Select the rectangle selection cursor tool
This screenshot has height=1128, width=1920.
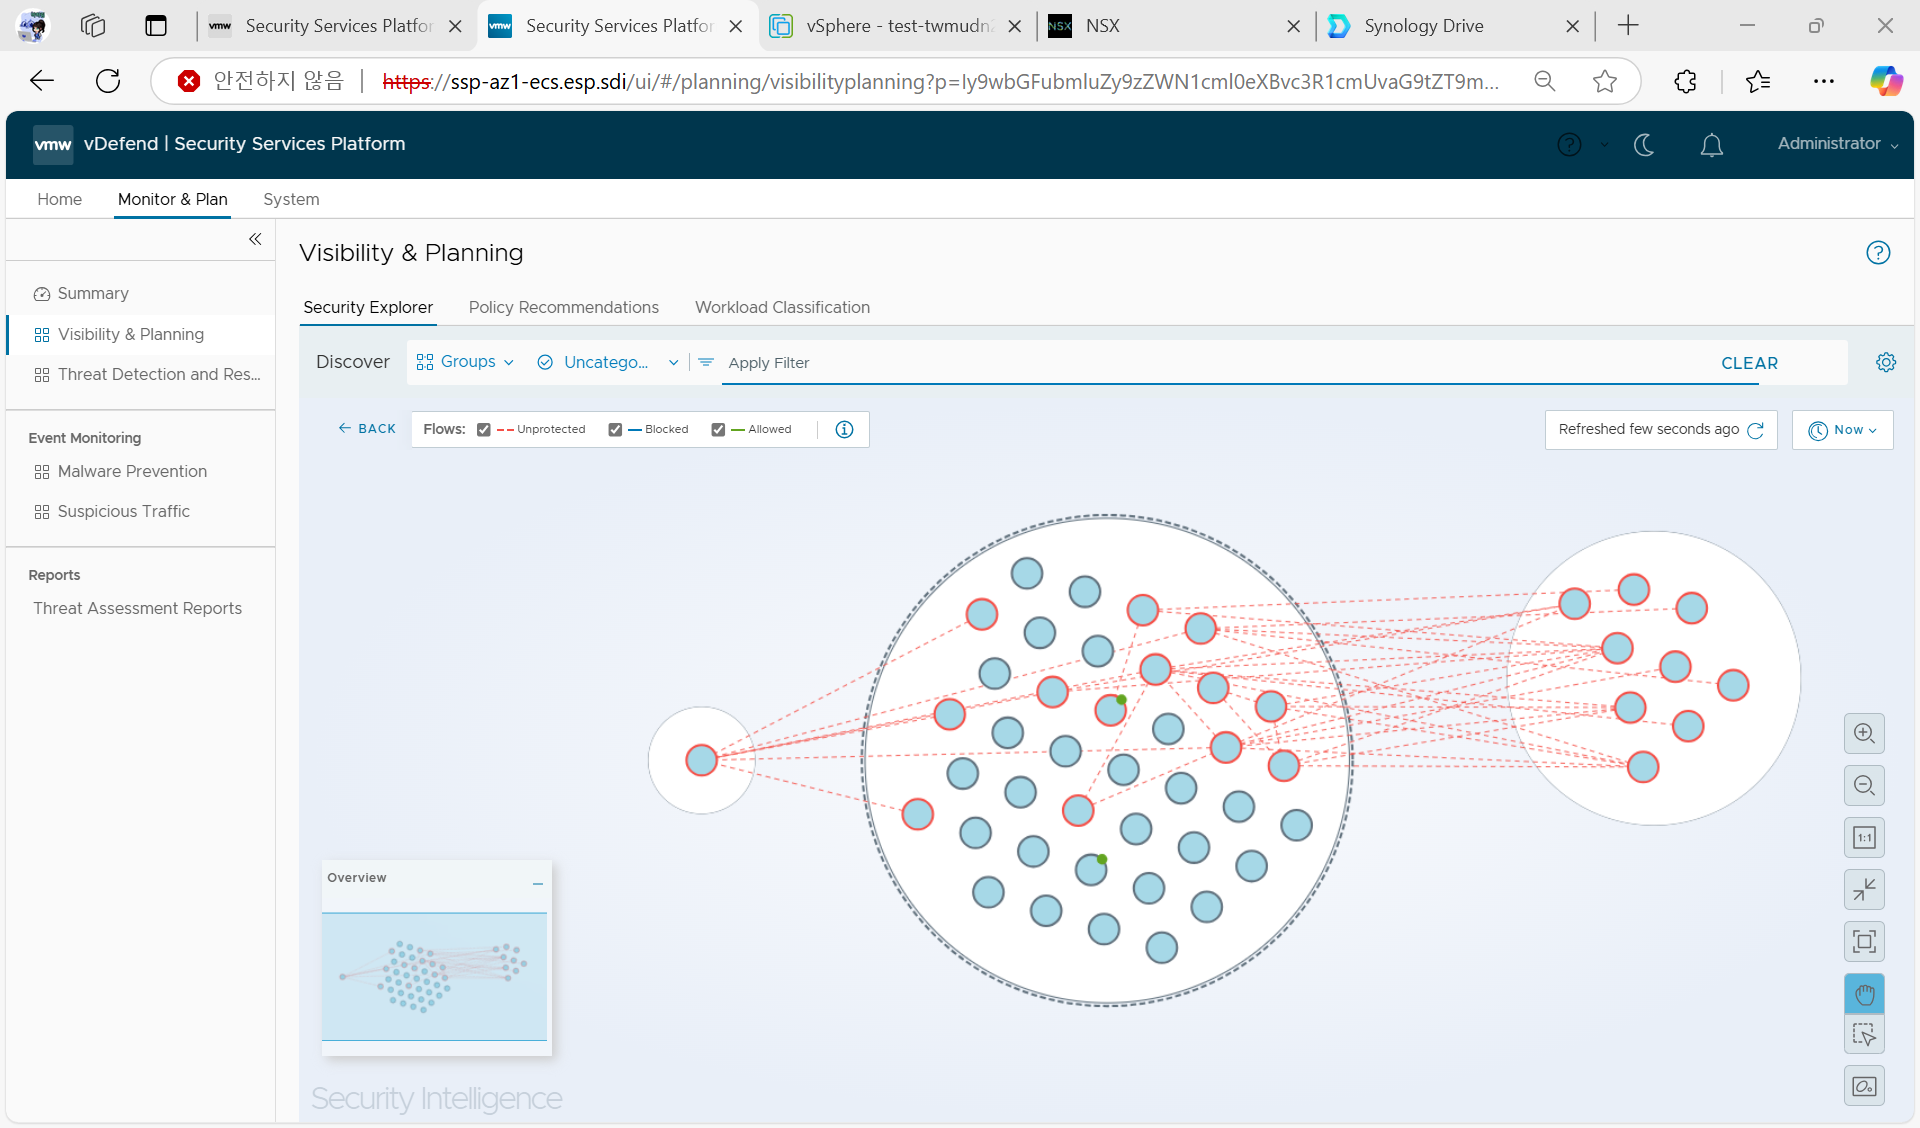pos(1864,1034)
